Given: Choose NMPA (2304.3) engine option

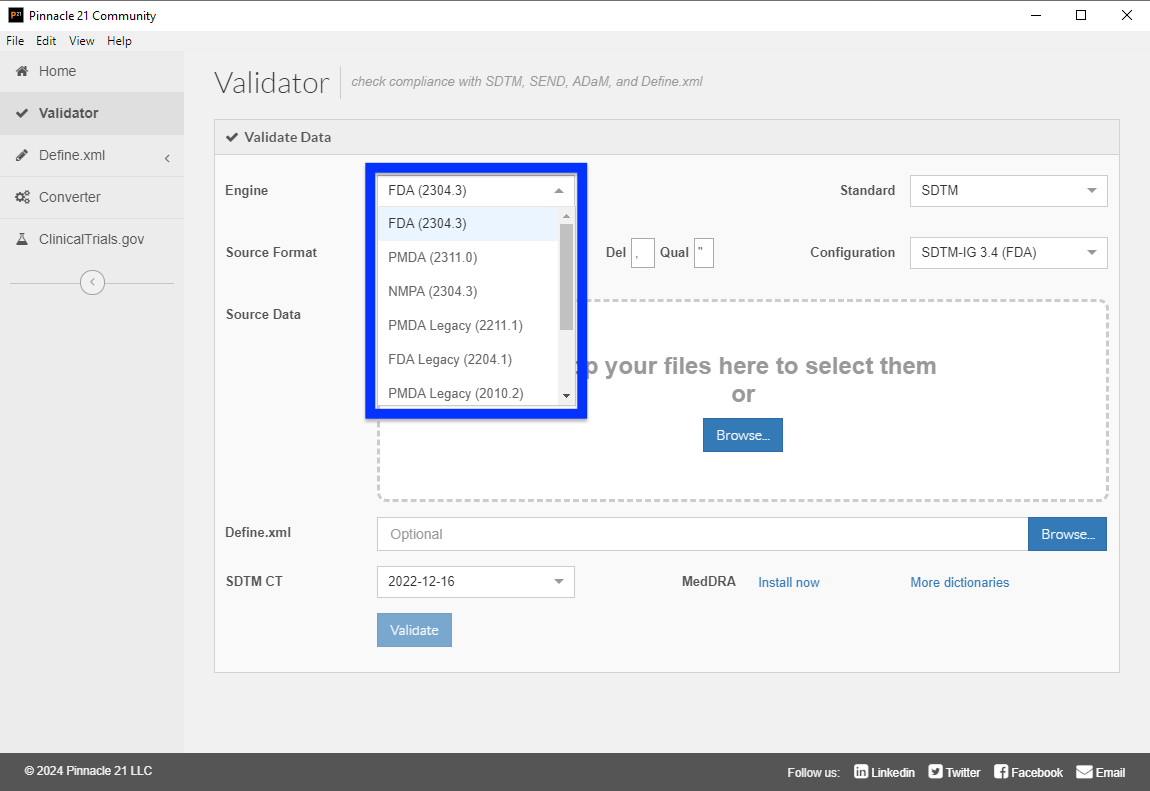Looking at the screenshot, I should (x=468, y=291).
